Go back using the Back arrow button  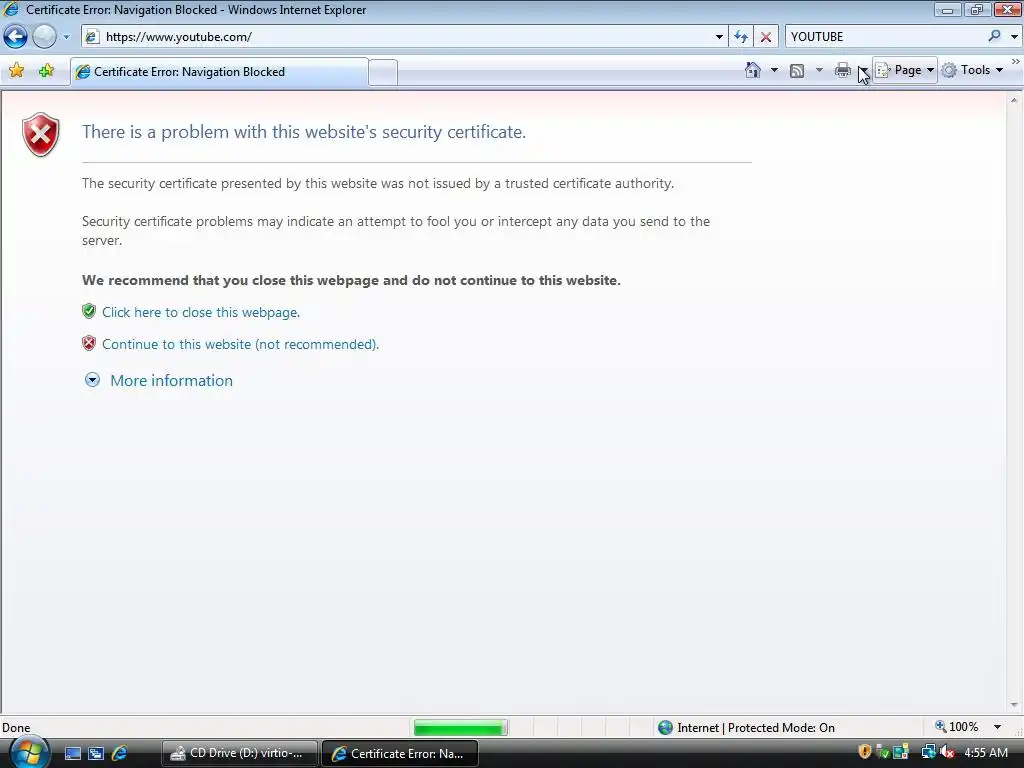tap(15, 37)
